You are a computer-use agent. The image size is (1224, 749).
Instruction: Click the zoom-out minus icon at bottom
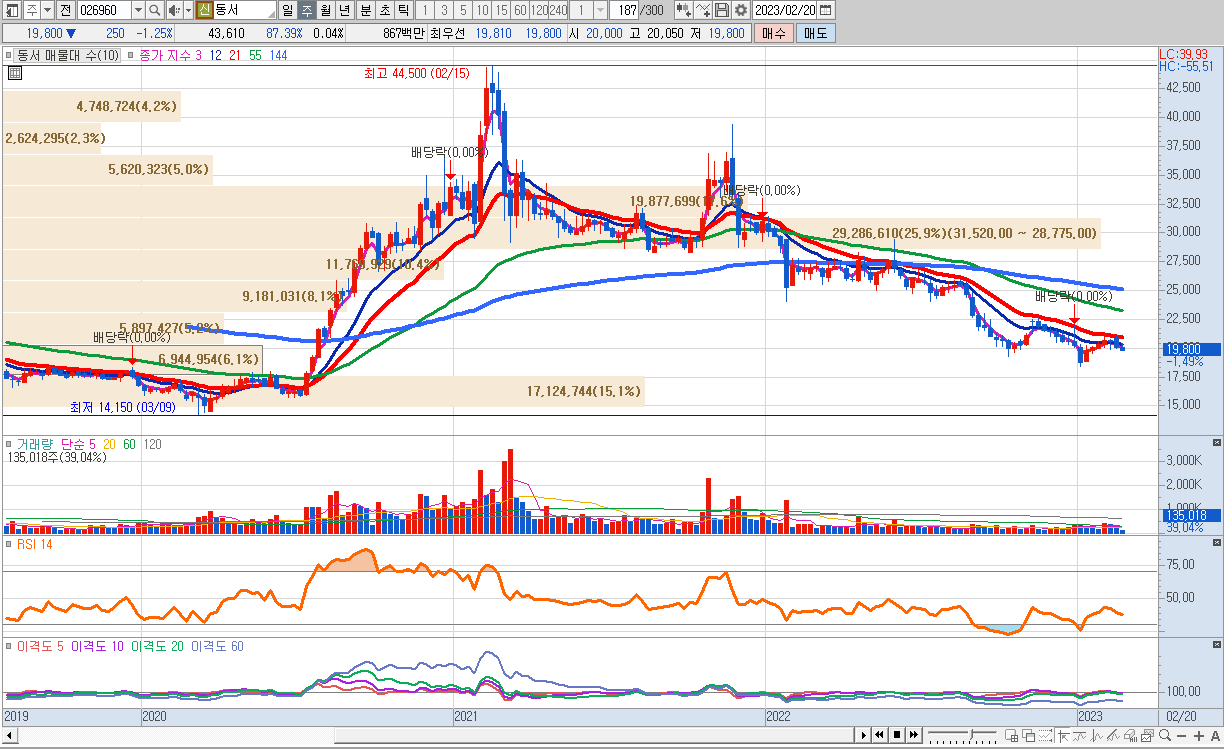(x=1183, y=736)
